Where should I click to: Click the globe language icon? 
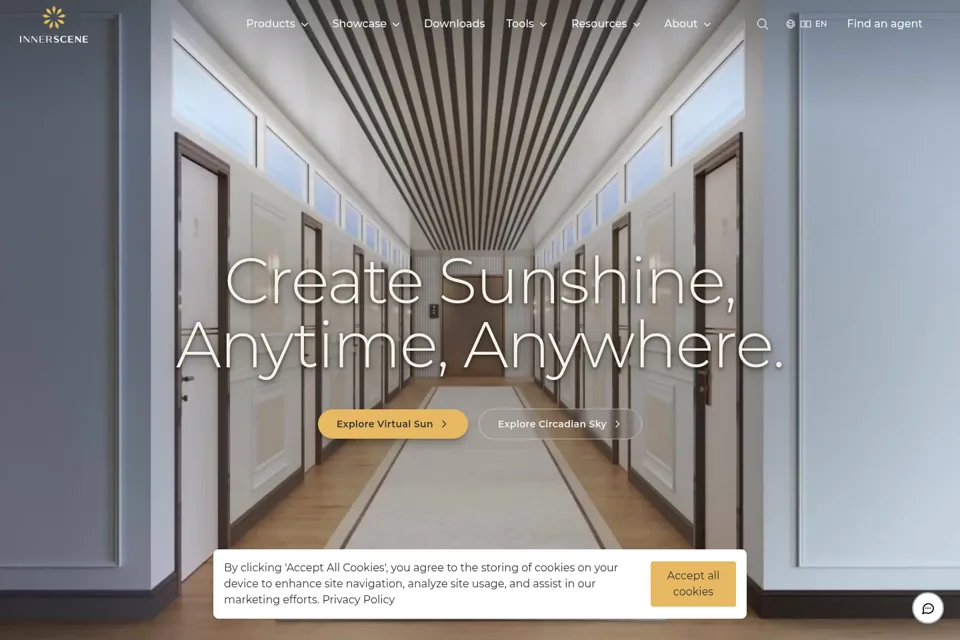790,24
